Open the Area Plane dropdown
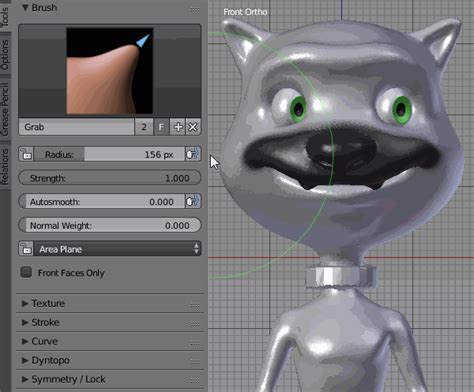The image size is (474, 392). pyautogui.click(x=117, y=249)
